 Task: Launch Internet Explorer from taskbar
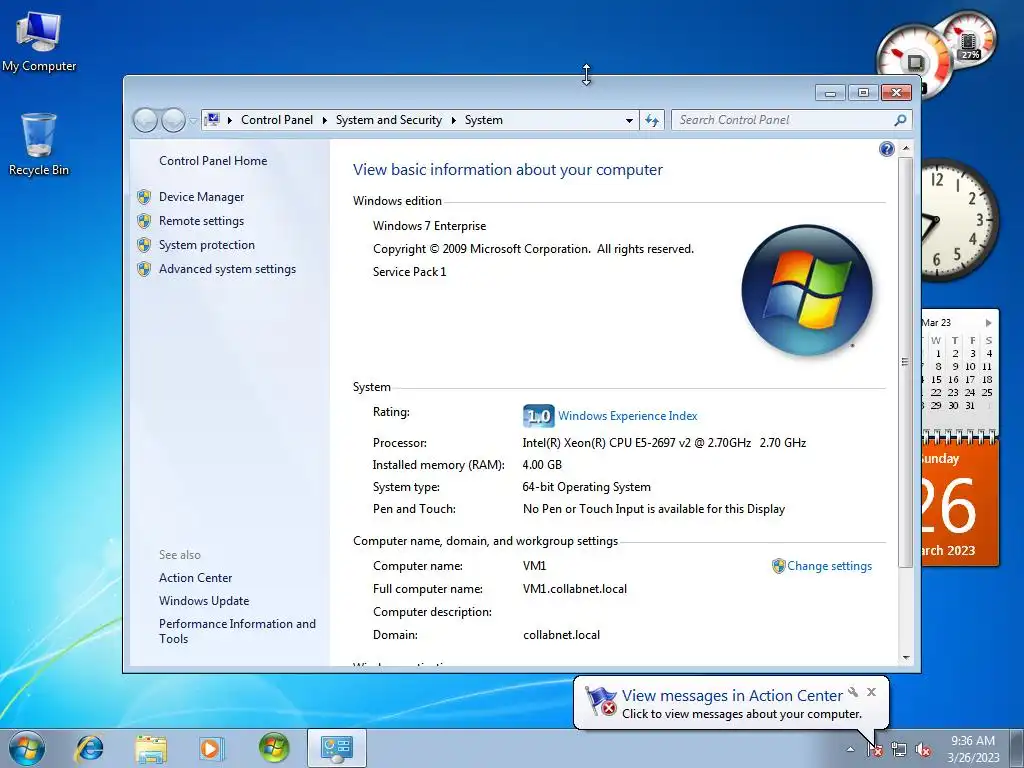(89, 748)
